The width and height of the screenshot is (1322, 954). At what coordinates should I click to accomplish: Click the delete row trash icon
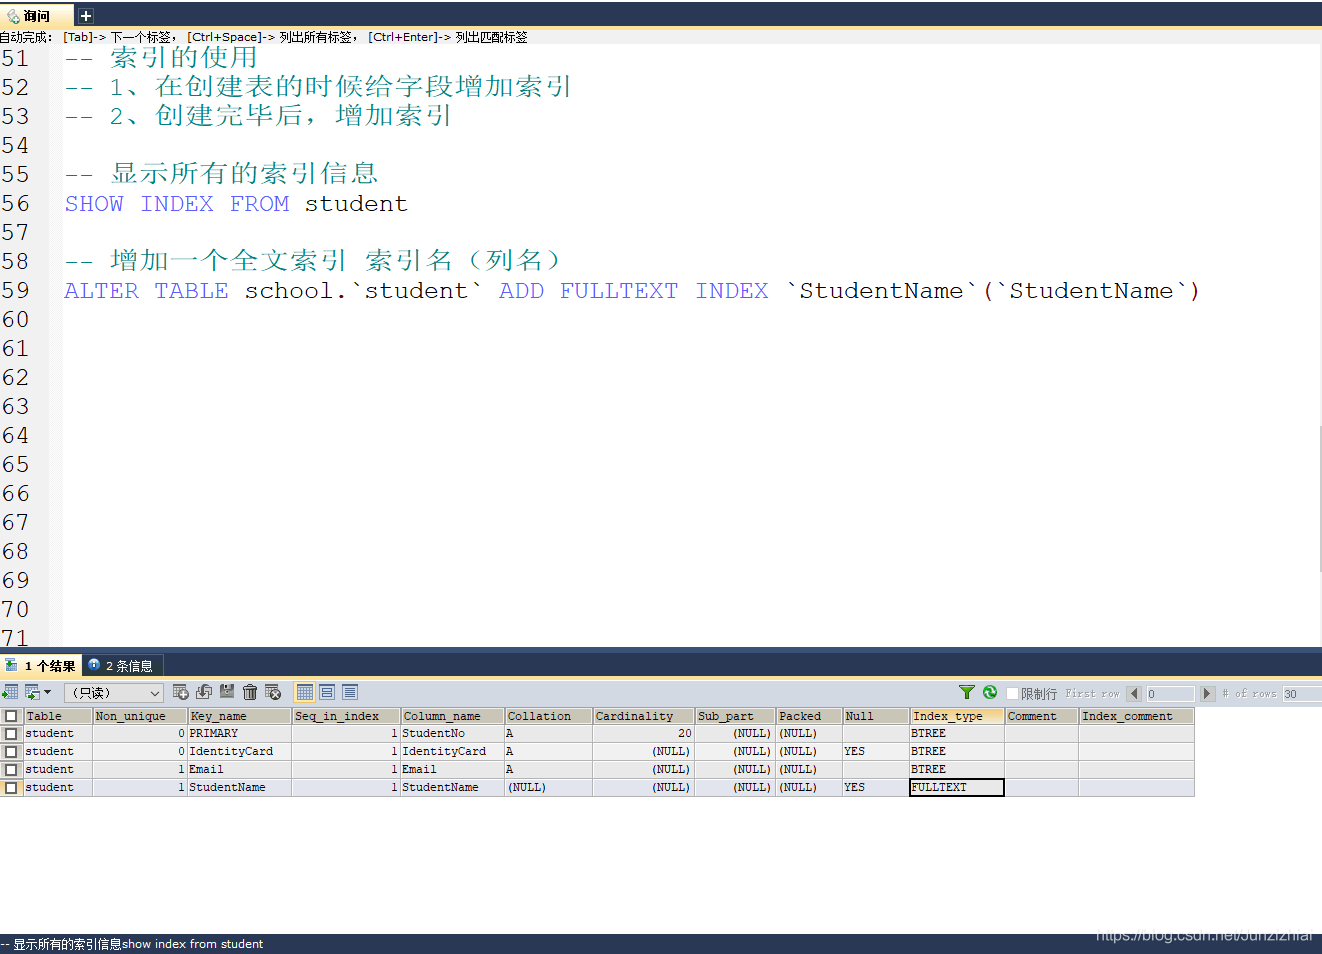pos(248,692)
